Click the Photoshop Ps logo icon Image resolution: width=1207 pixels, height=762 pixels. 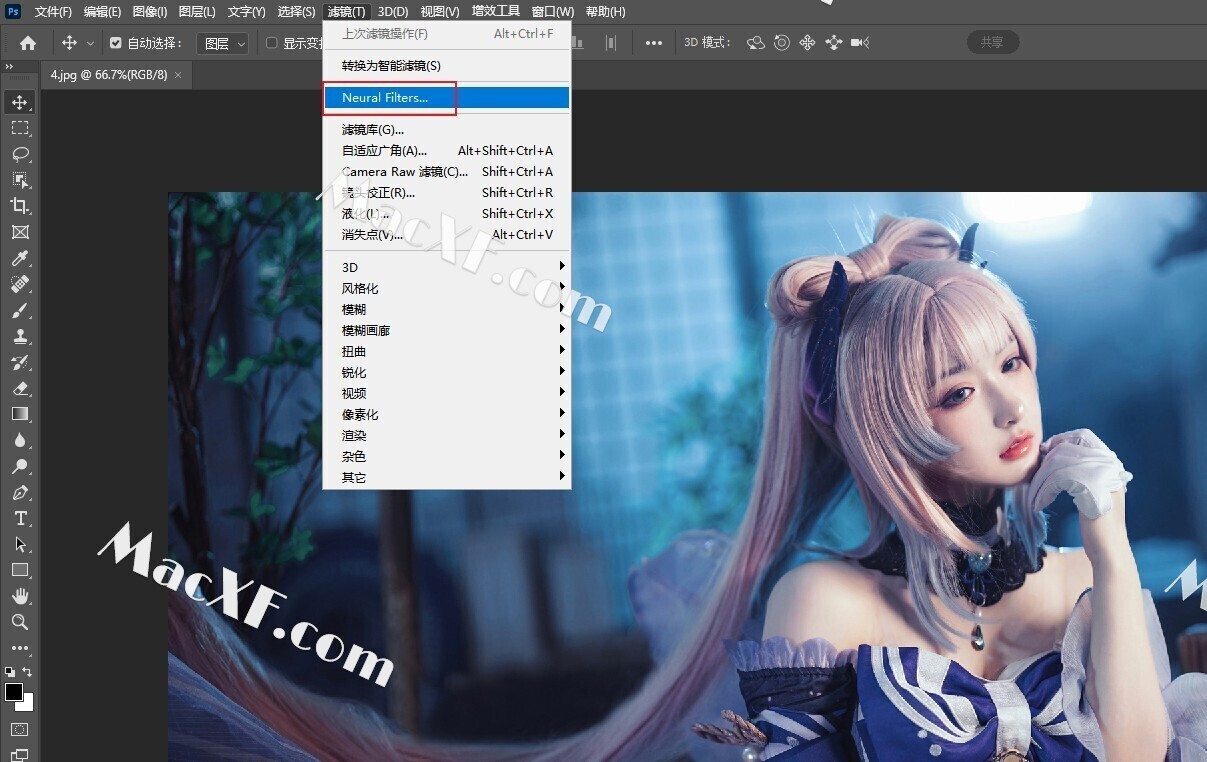pos(14,11)
